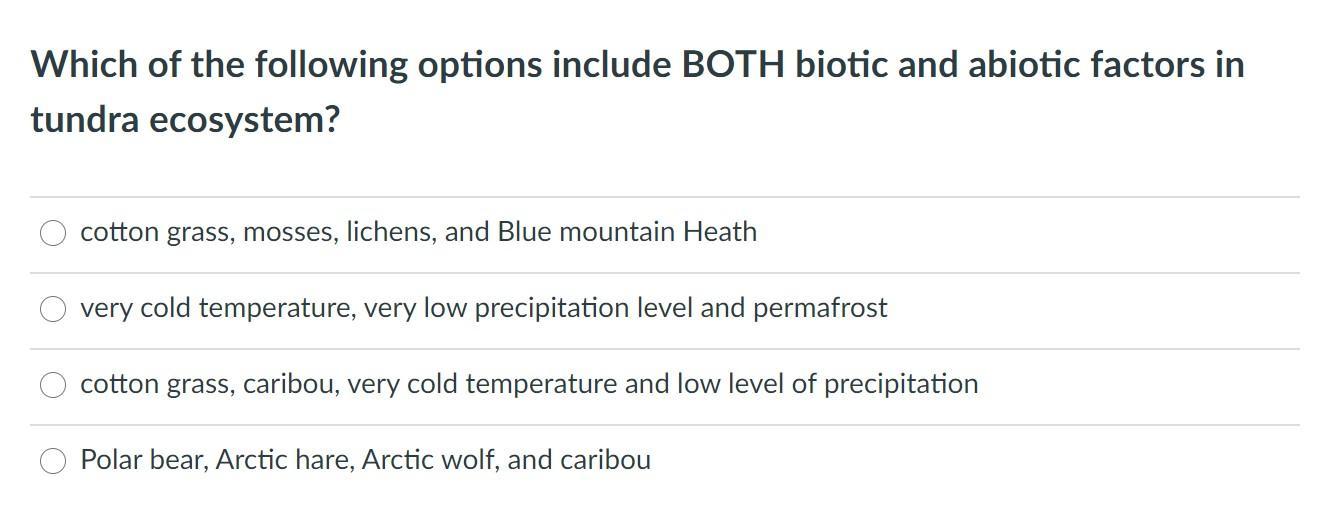Screen dimensions: 1322x530
Task: Mark the radio button for Polar bear, Arctic hare
Action: click(x=53, y=461)
